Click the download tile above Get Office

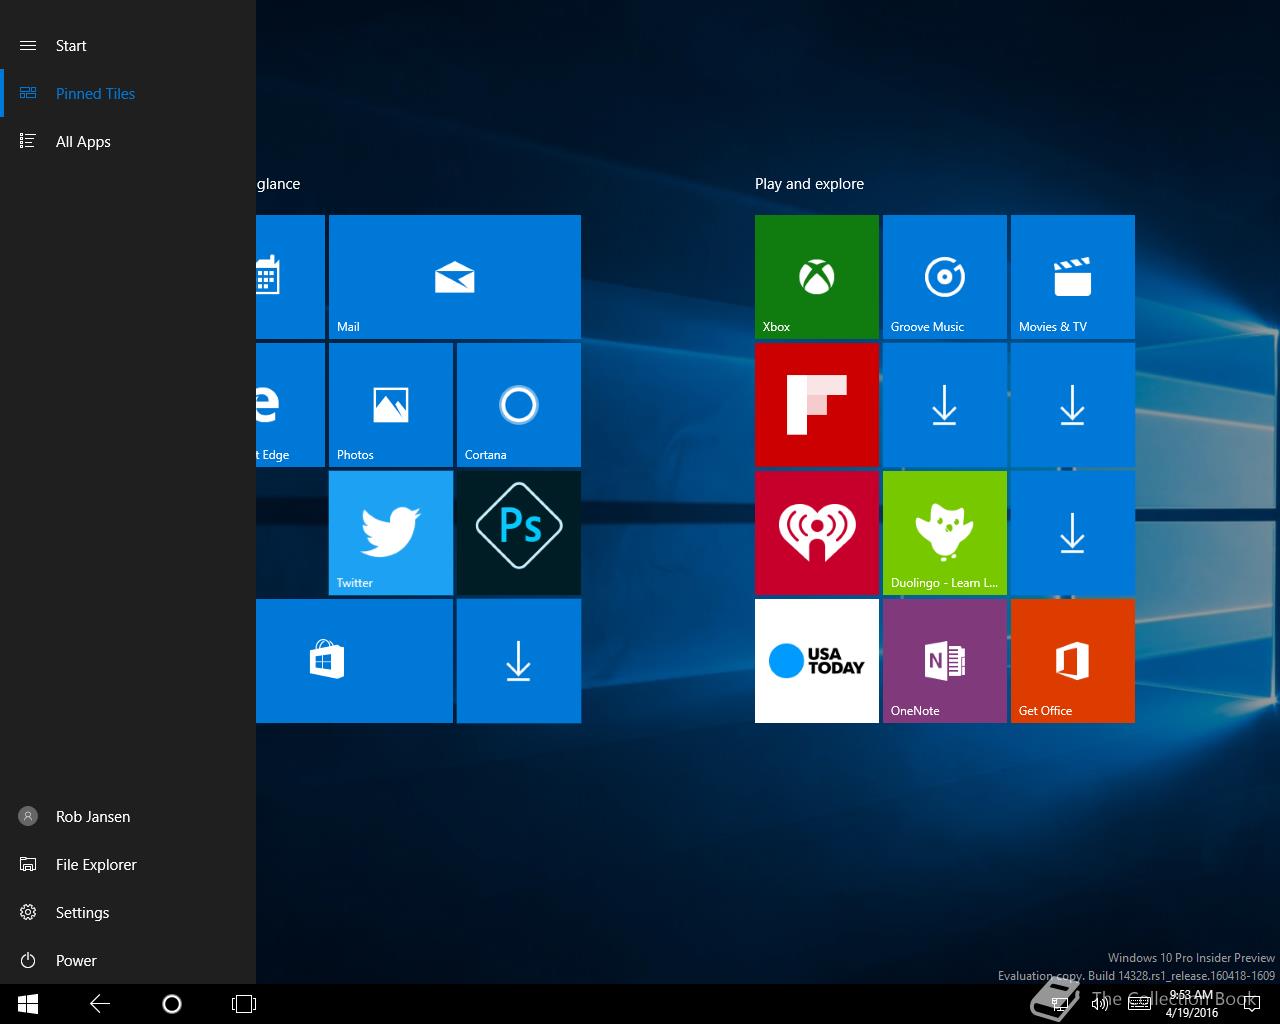point(1073,533)
